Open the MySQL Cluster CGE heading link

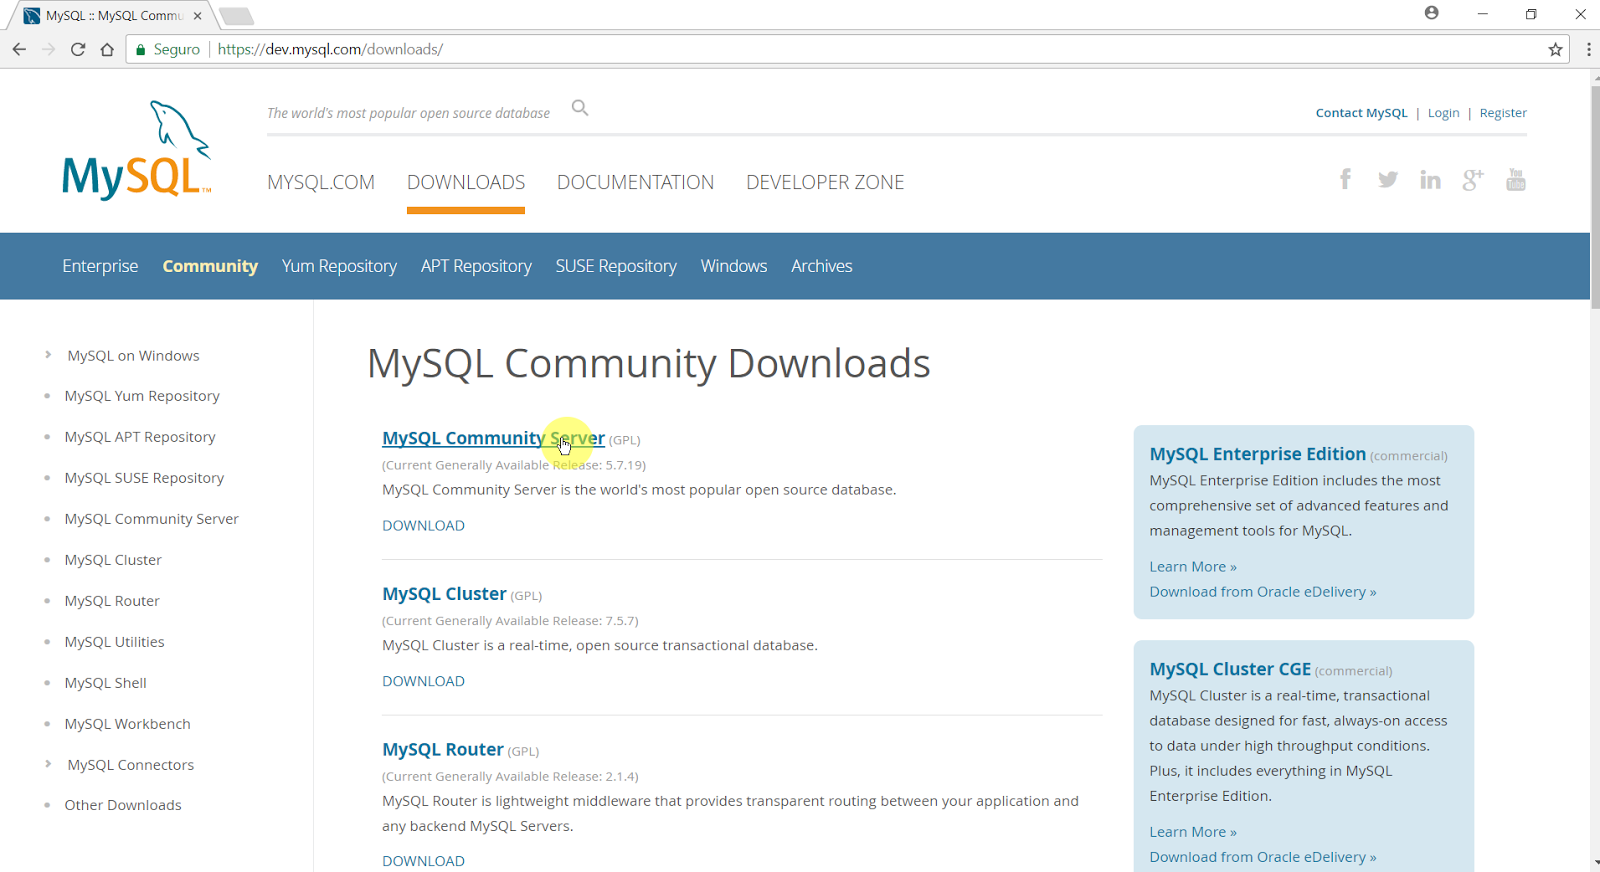[x=1230, y=669]
